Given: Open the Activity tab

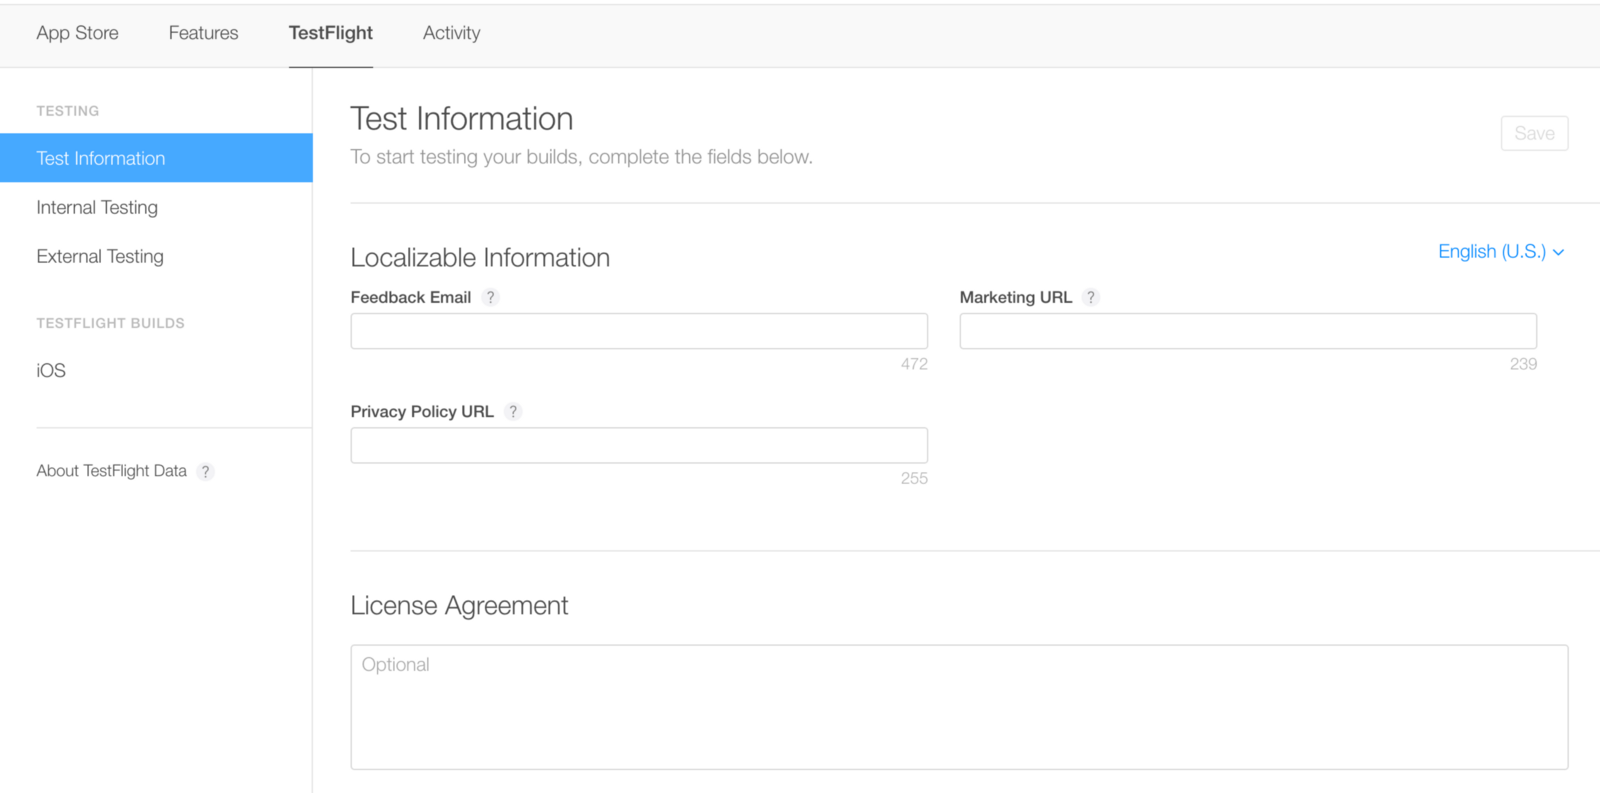Looking at the screenshot, I should point(451,33).
